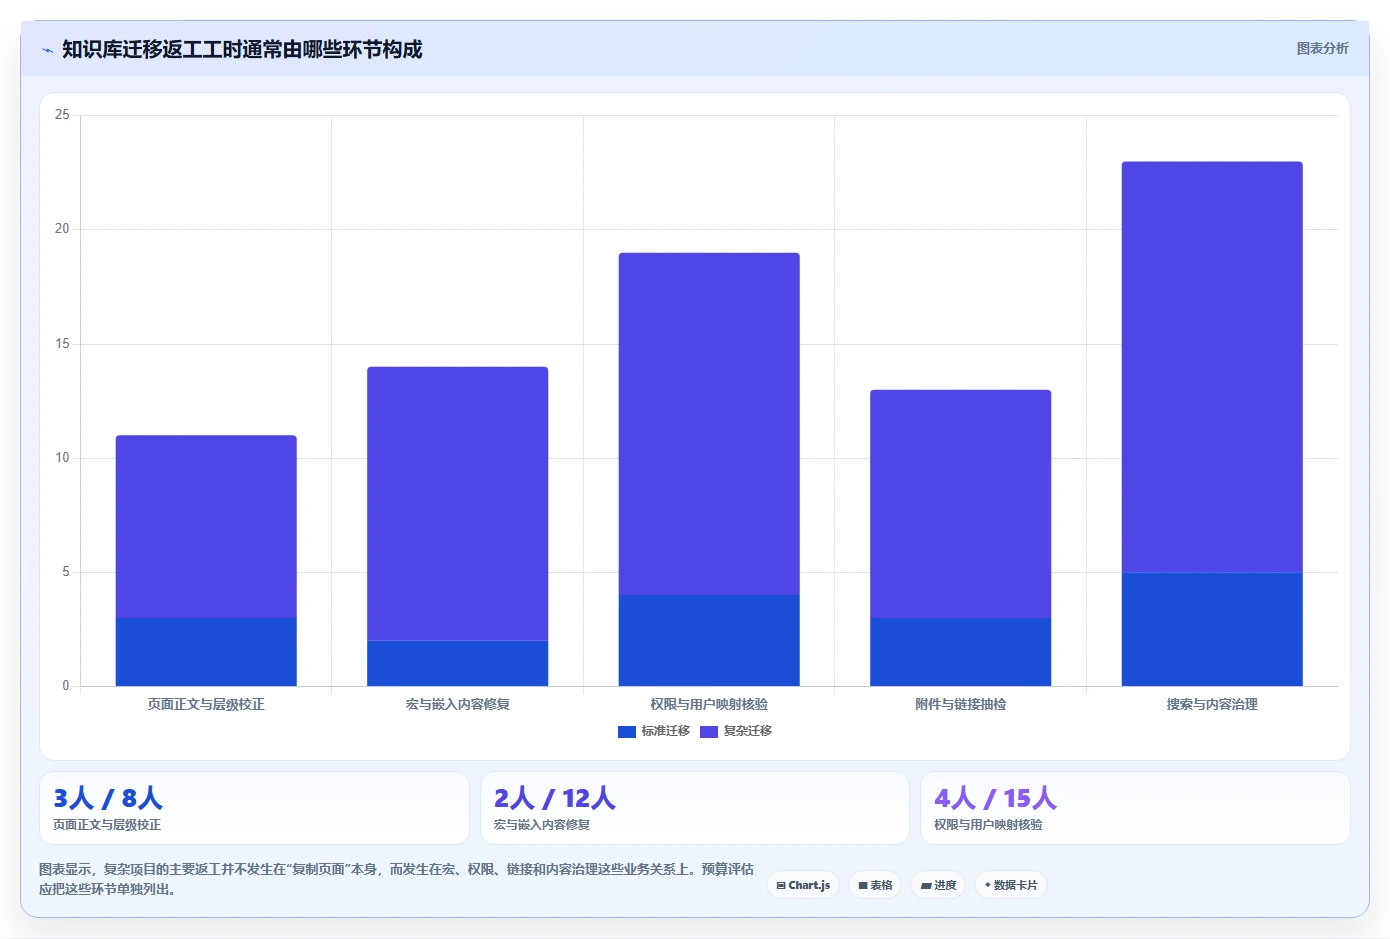This screenshot has height=939, width=1390.
Task: Click the 复杂迁移 bar segment for 宏与嵌入内容修复
Action: [458, 503]
